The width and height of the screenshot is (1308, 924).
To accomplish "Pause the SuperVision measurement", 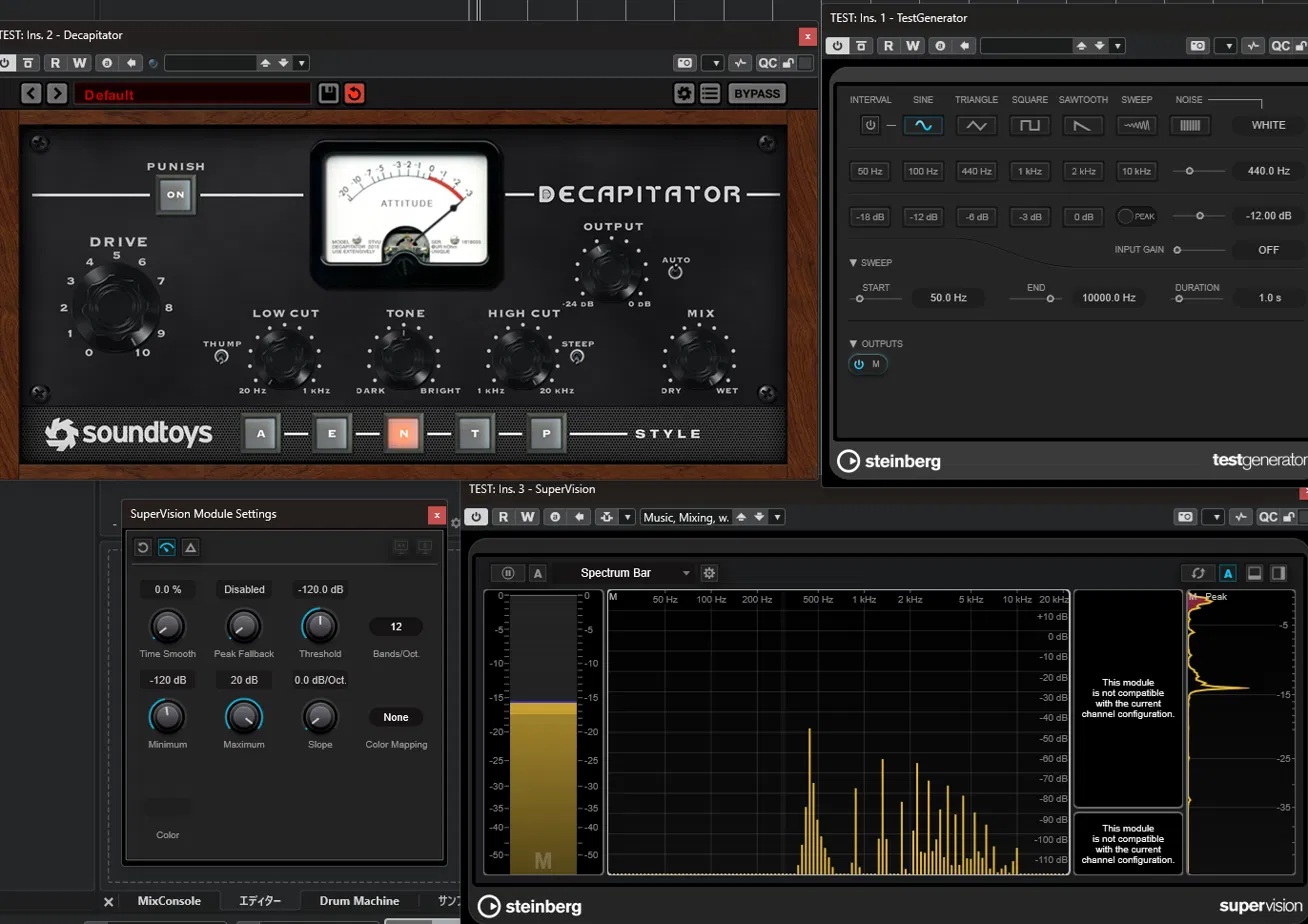I will coord(508,573).
